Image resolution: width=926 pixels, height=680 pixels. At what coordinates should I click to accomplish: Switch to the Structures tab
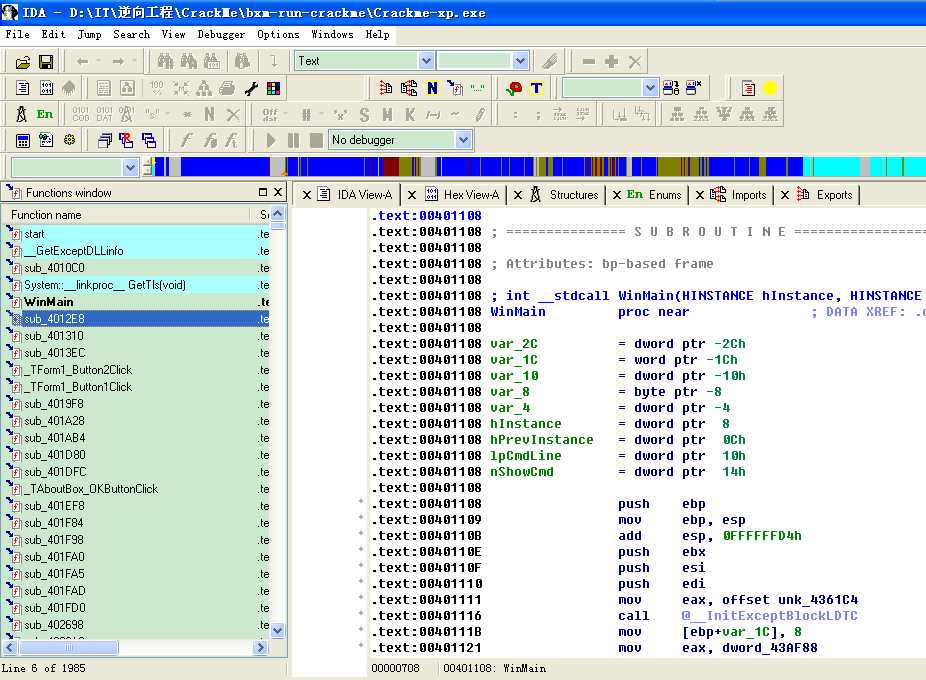click(564, 194)
